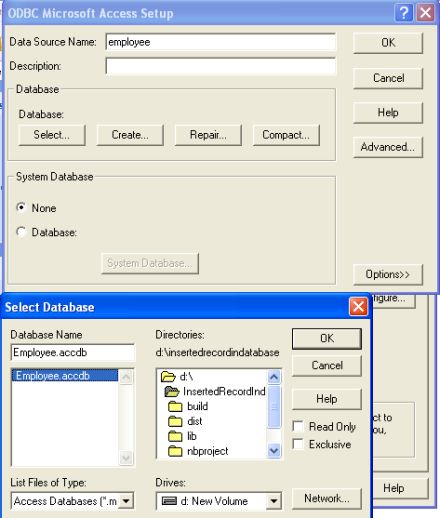Click scroll up arrow in database file list
440x518 pixels.
pyautogui.click(x=126, y=377)
